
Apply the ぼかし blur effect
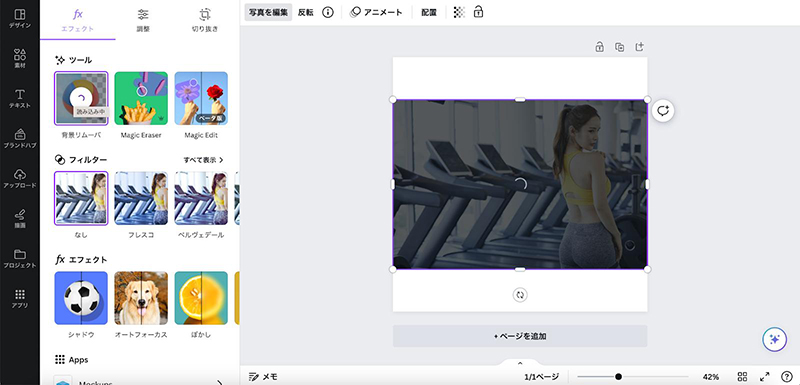point(201,298)
